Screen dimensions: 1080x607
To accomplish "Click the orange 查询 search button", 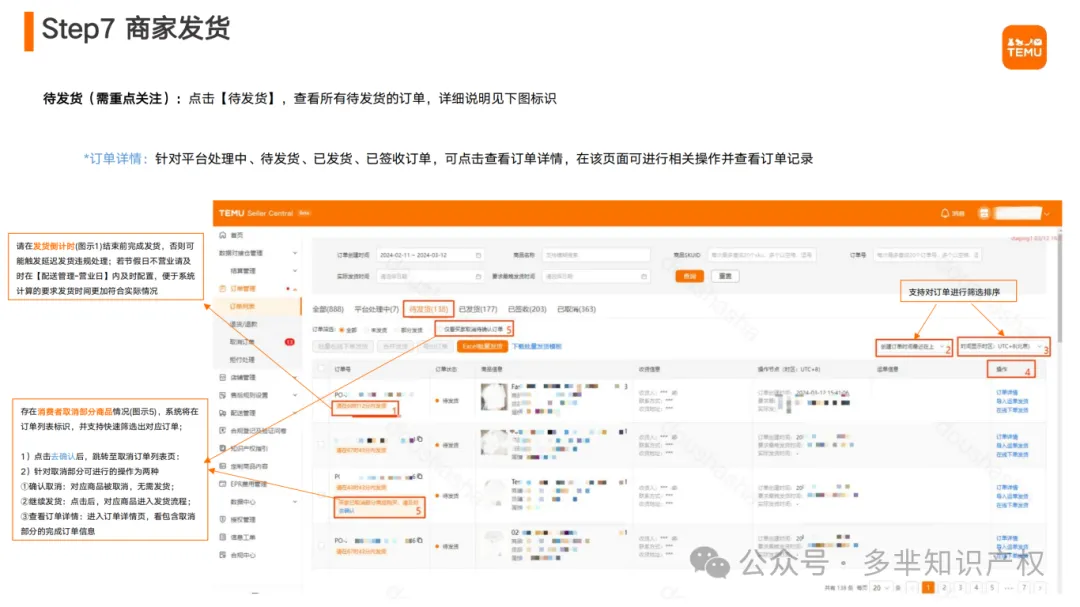I will click(689, 276).
